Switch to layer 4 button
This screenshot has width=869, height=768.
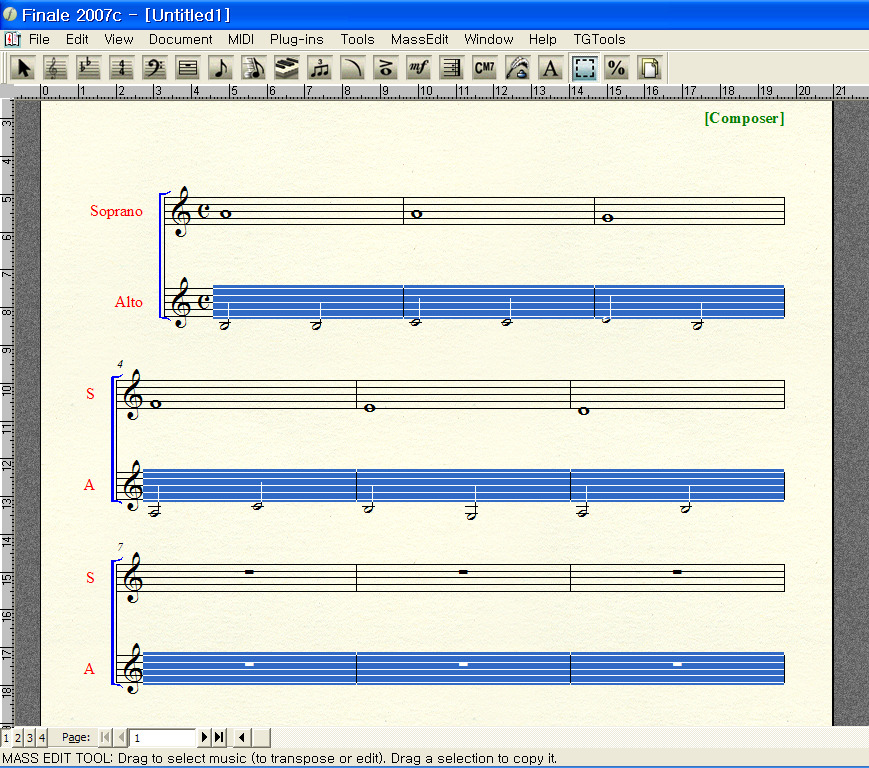click(42, 738)
